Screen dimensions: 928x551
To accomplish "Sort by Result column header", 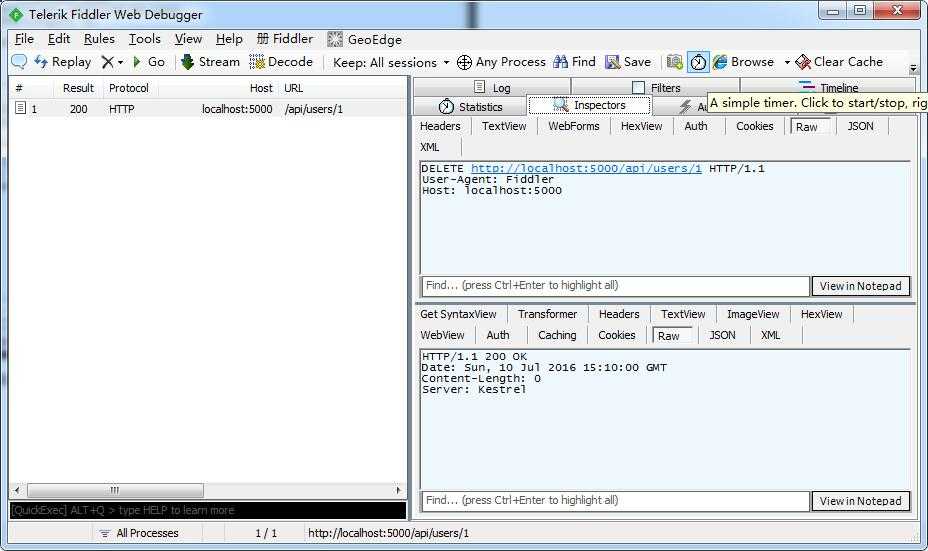I will tap(78, 88).
